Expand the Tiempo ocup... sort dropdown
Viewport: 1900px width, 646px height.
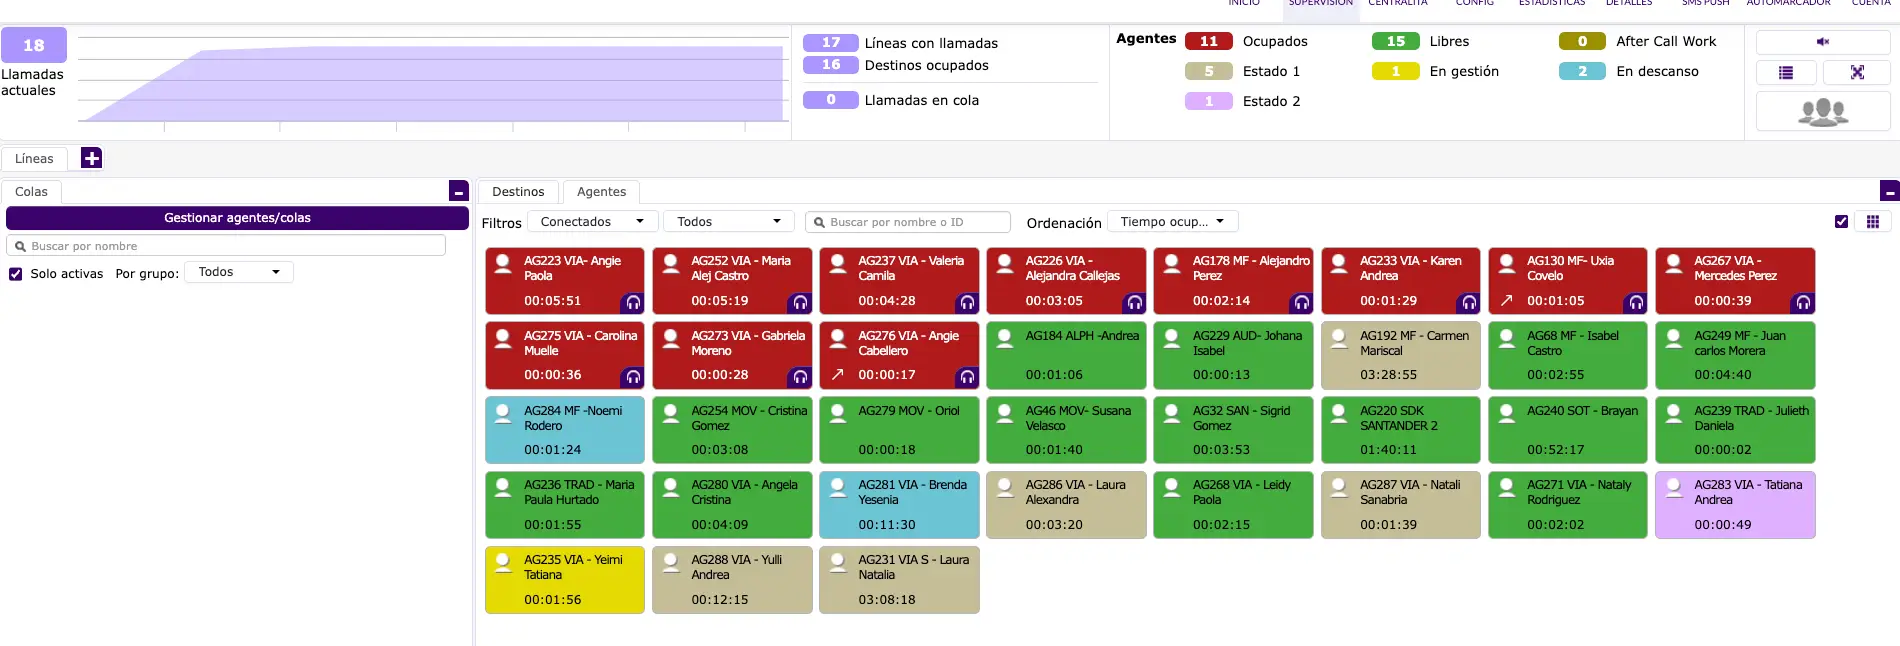point(1172,222)
